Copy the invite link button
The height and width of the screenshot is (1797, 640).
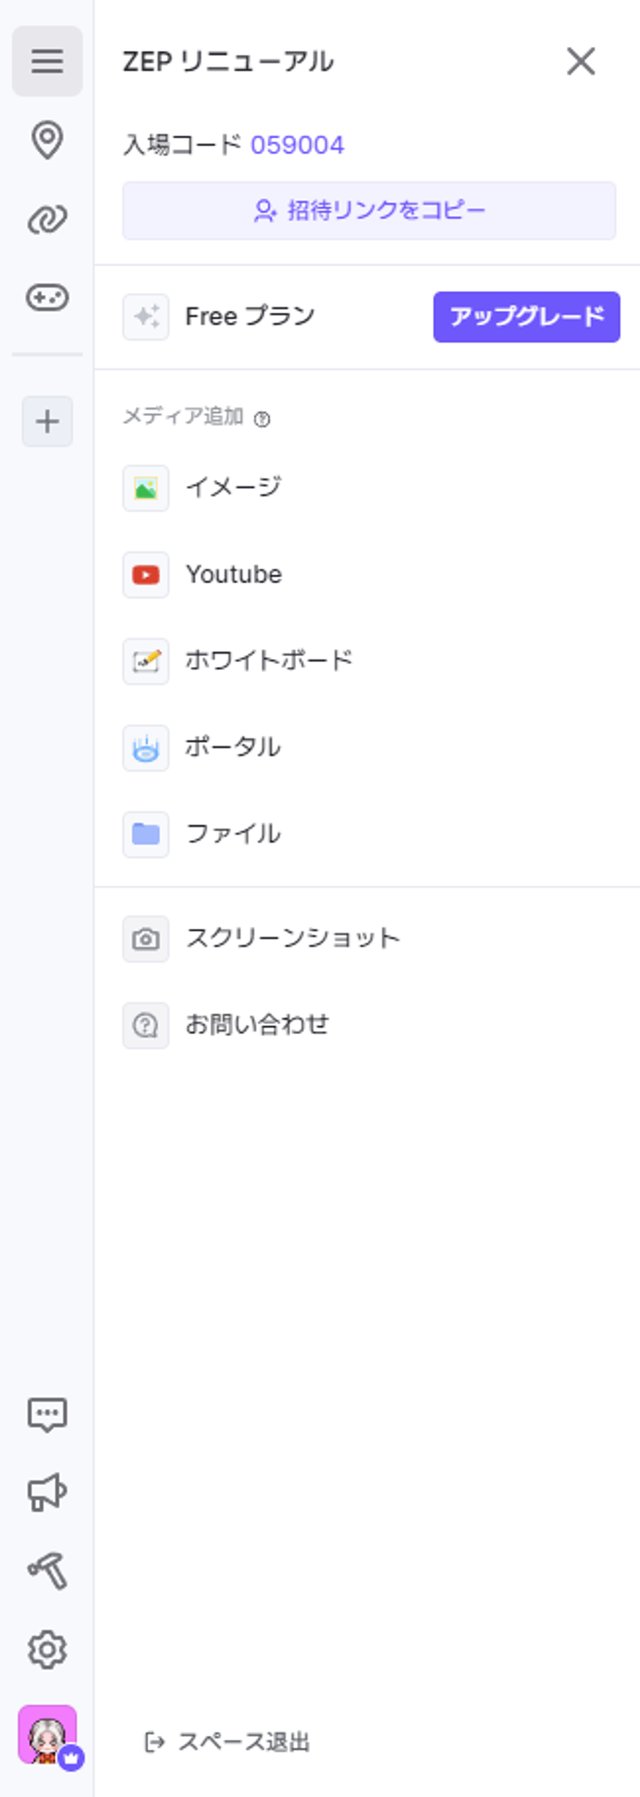[x=369, y=211]
